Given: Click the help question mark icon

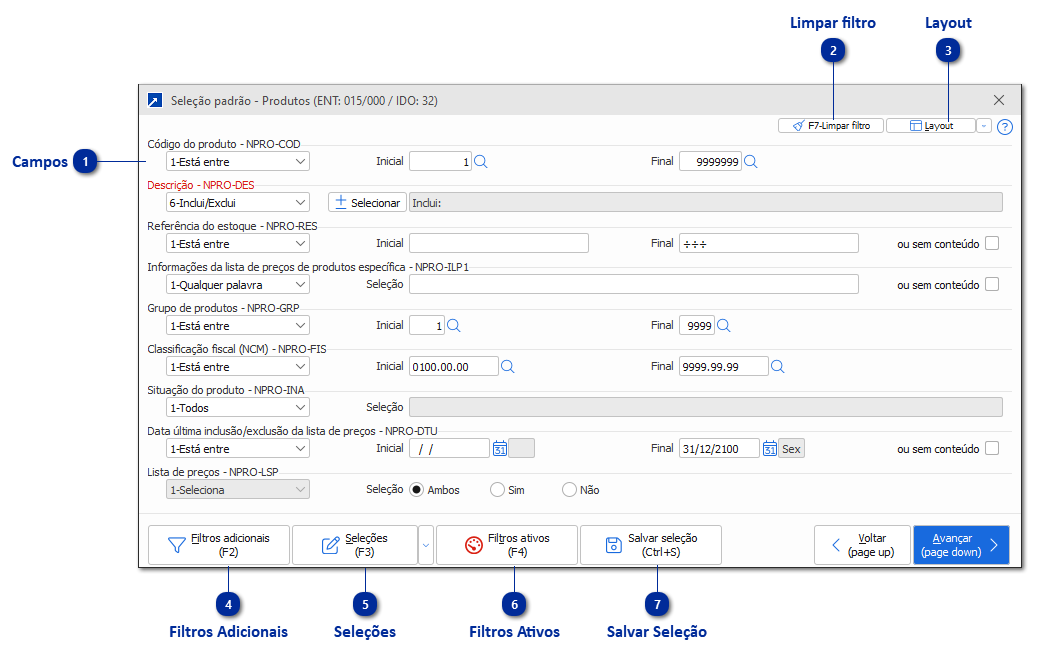Looking at the screenshot, I should coord(1004,127).
